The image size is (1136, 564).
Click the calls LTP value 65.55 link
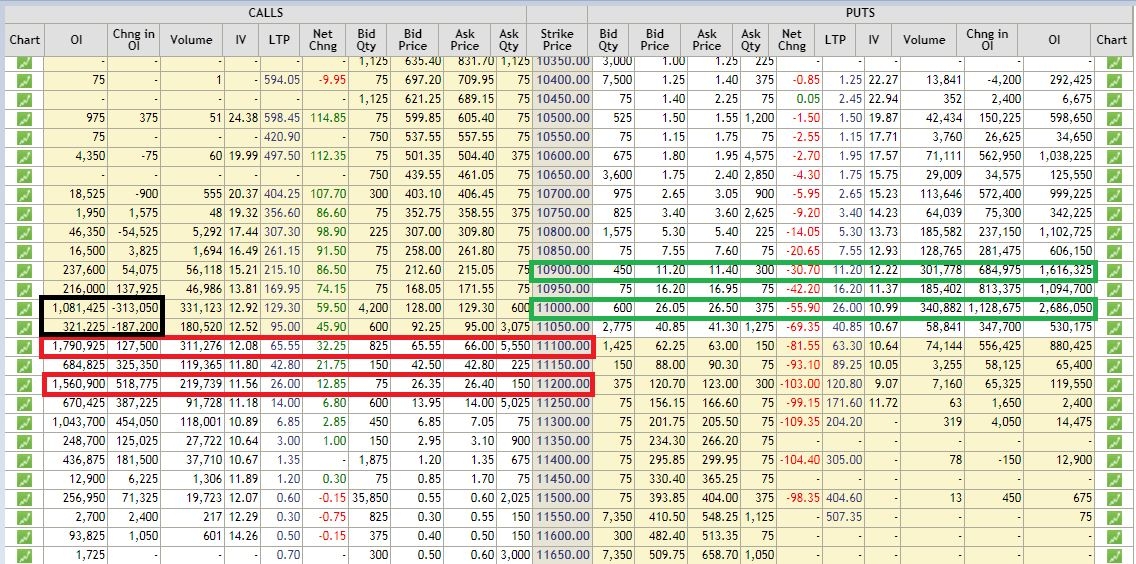point(286,347)
